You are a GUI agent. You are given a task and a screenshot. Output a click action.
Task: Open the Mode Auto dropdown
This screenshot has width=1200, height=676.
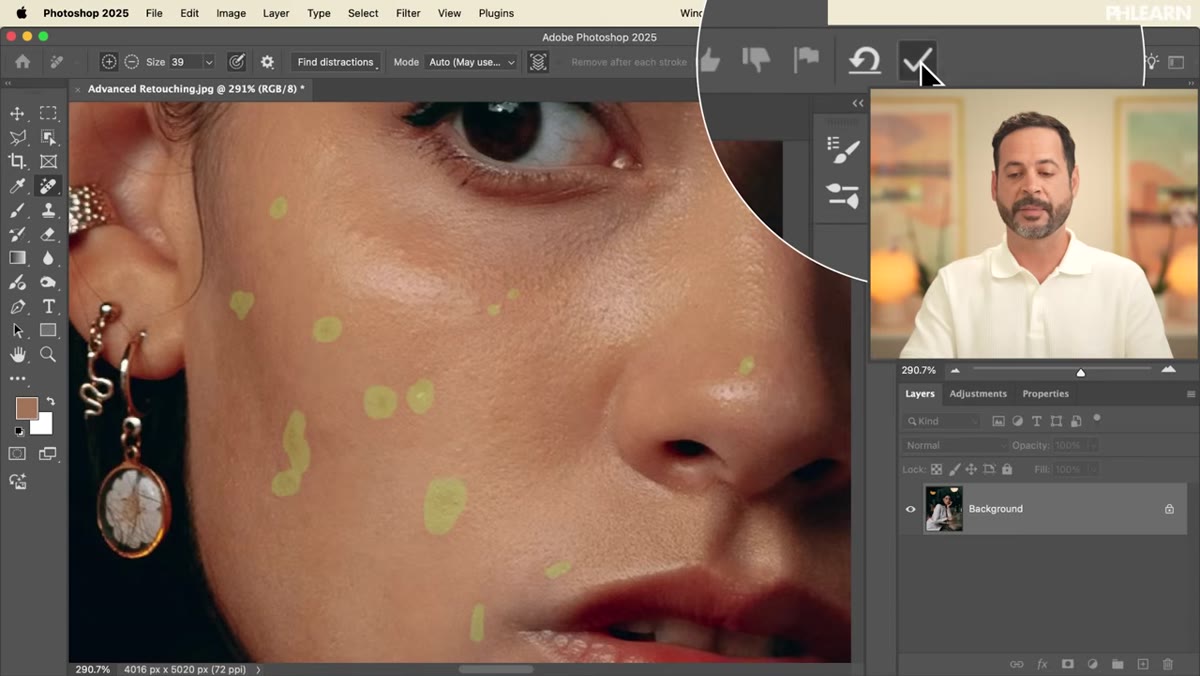pos(470,62)
